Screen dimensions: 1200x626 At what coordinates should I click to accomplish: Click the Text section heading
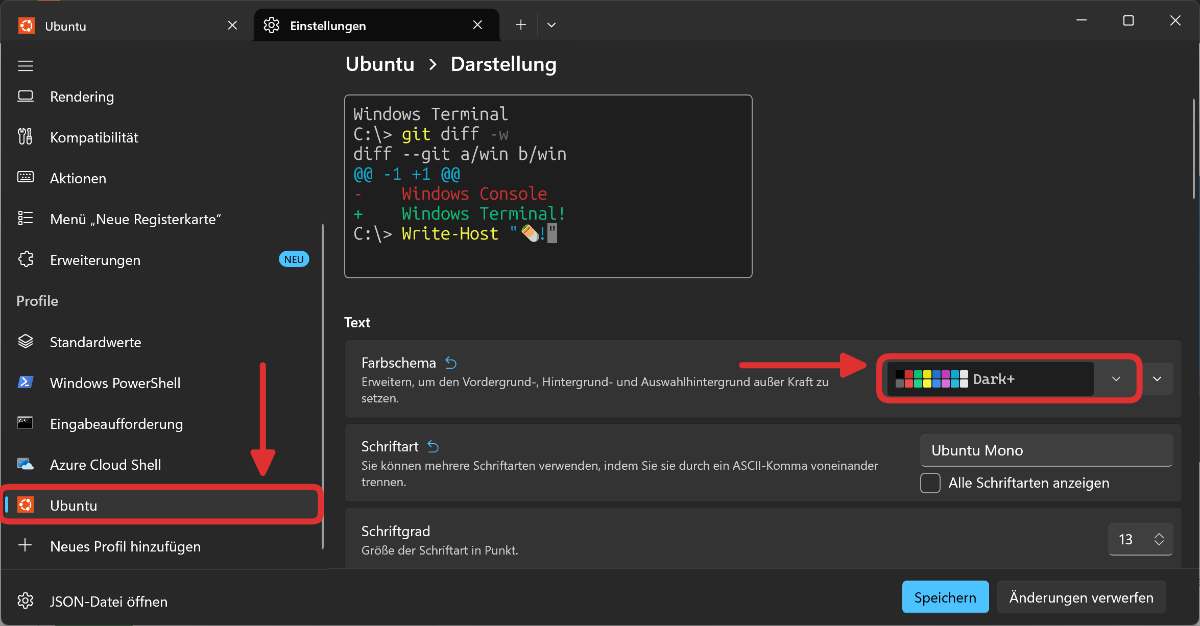(x=357, y=322)
